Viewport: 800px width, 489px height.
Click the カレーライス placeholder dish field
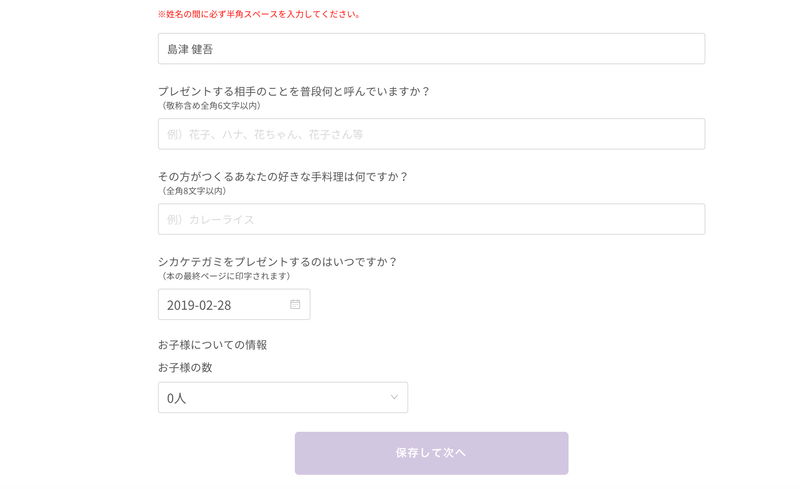point(431,219)
